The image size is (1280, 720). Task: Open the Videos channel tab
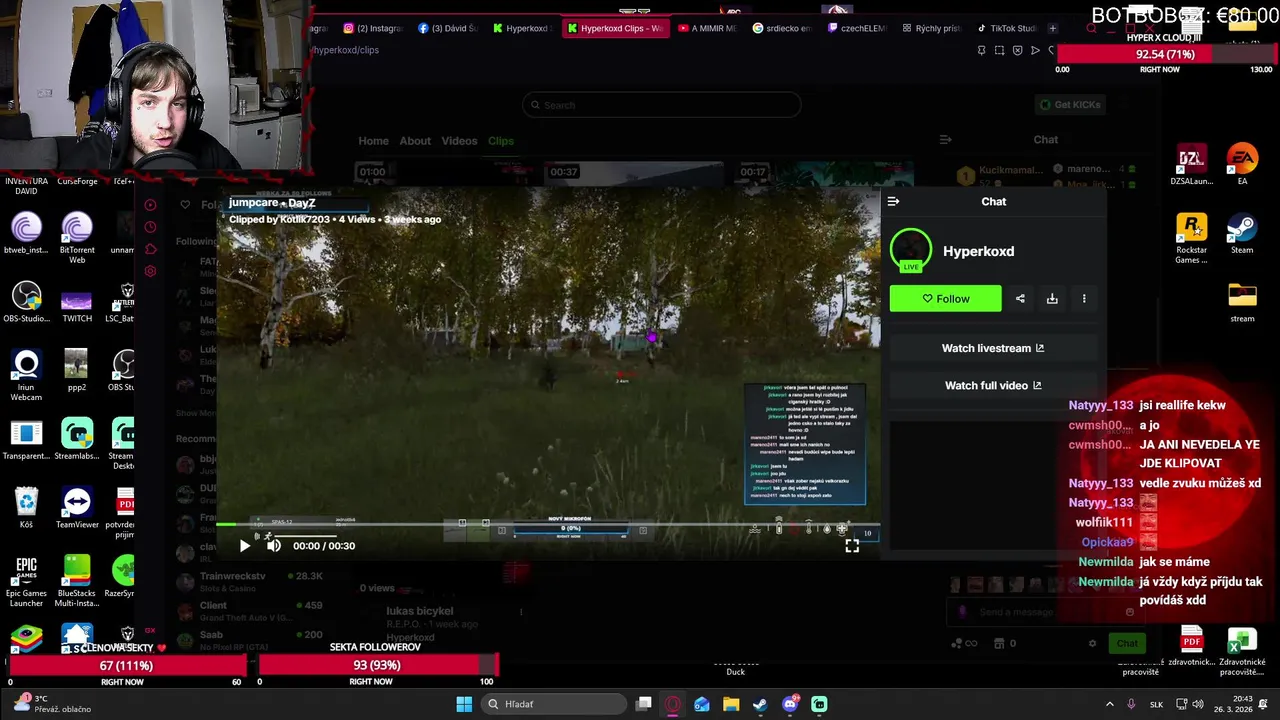click(x=459, y=141)
